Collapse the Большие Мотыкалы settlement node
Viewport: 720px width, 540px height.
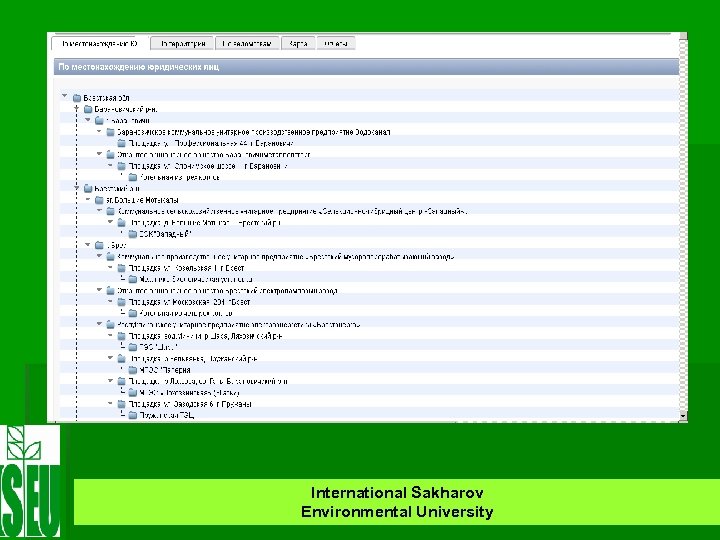(88, 199)
